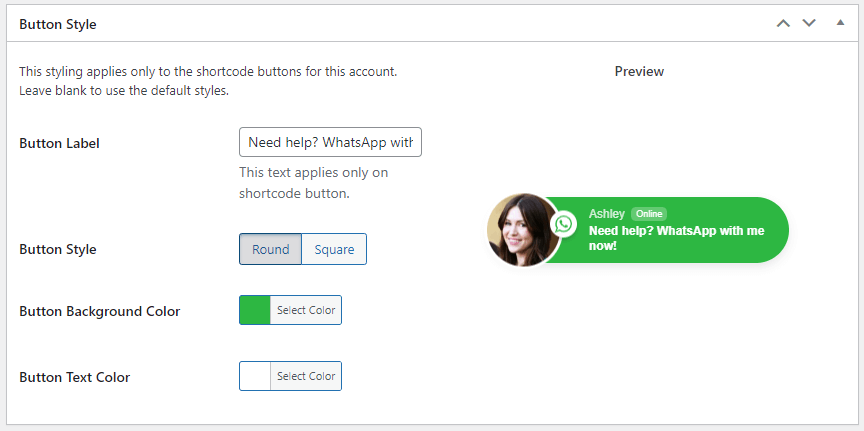Select the Square button style
The image size is (864, 431).
pos(334,249)
